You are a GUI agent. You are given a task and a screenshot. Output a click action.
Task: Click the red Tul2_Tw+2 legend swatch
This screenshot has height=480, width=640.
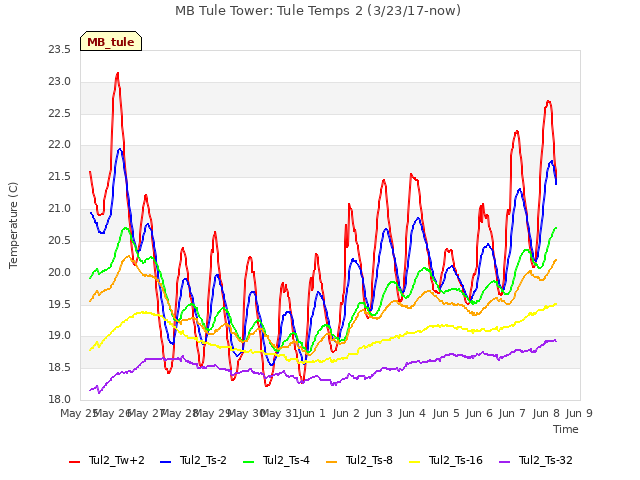pos(75,462)
